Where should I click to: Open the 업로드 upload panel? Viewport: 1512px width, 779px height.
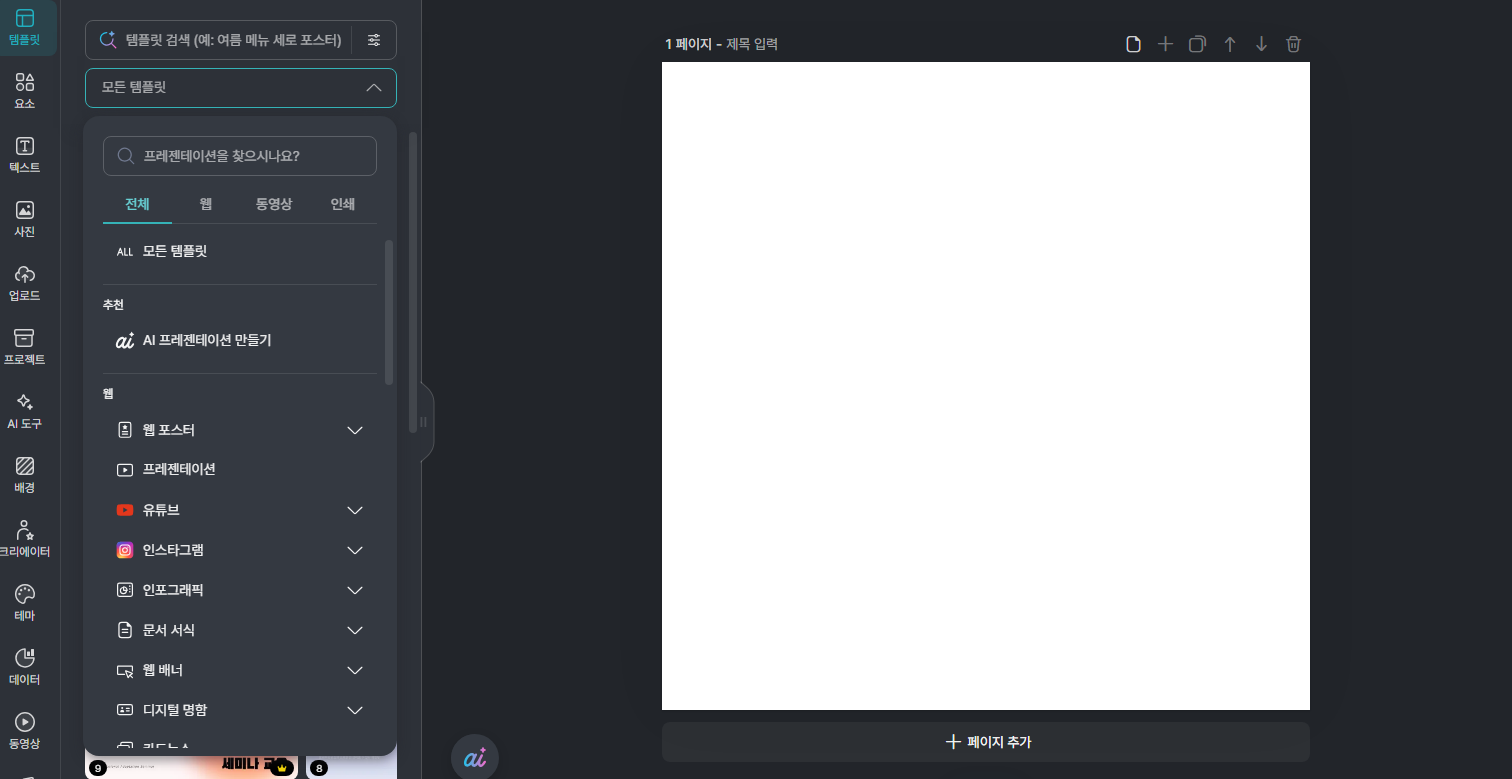pos(25,283)
